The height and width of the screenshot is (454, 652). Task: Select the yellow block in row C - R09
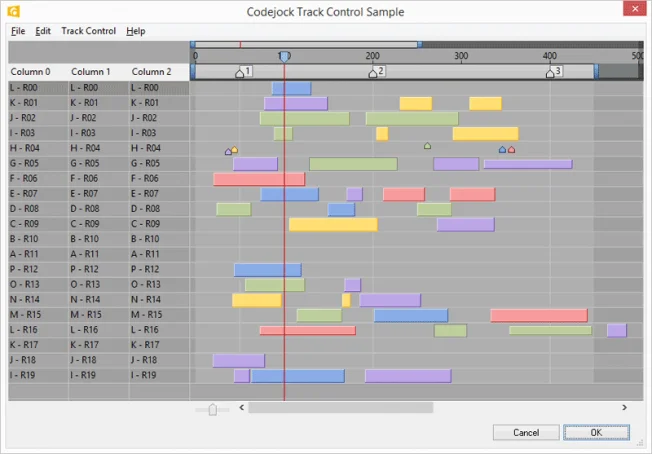click(332, 224)
